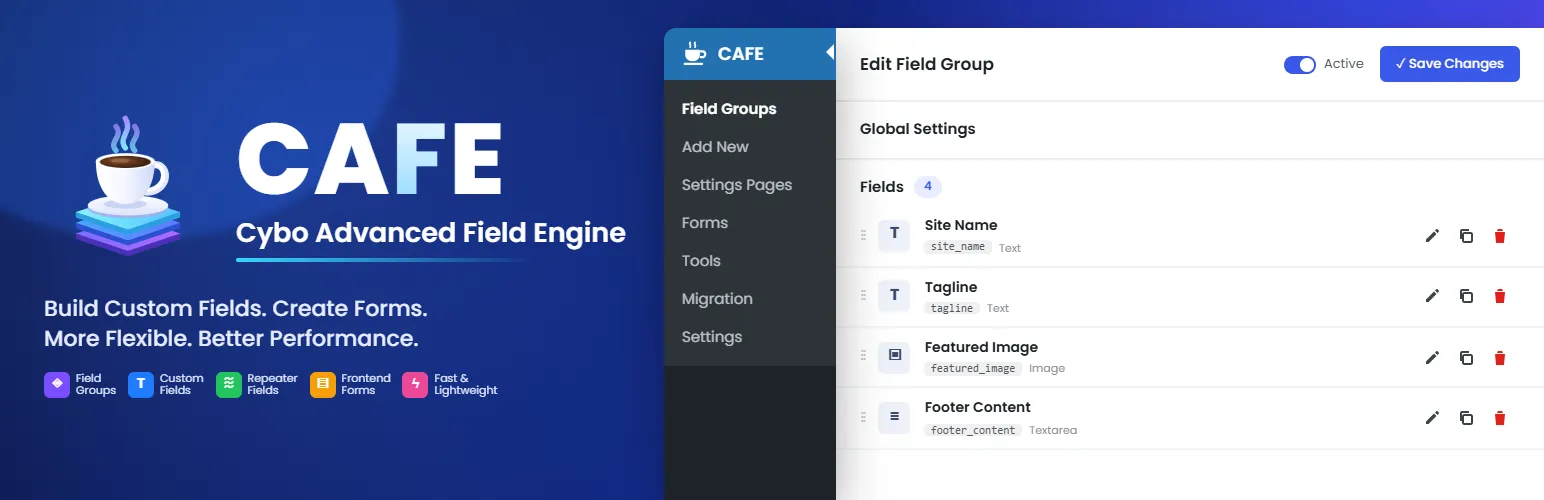Select the Footer Content field title
Image resolution: width=1544 pixels, height=500 pixels.
978,407
